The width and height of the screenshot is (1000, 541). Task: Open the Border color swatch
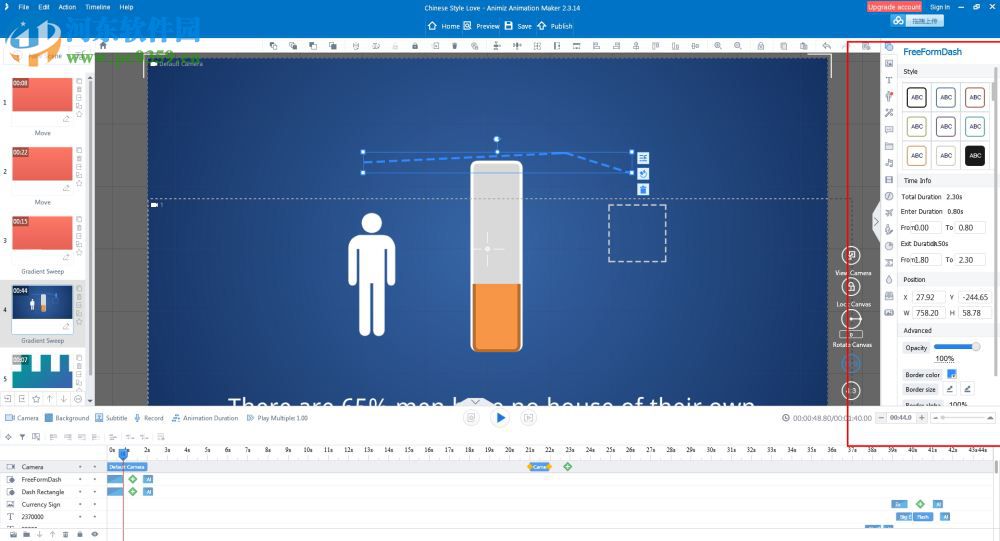tap(952, 374)
